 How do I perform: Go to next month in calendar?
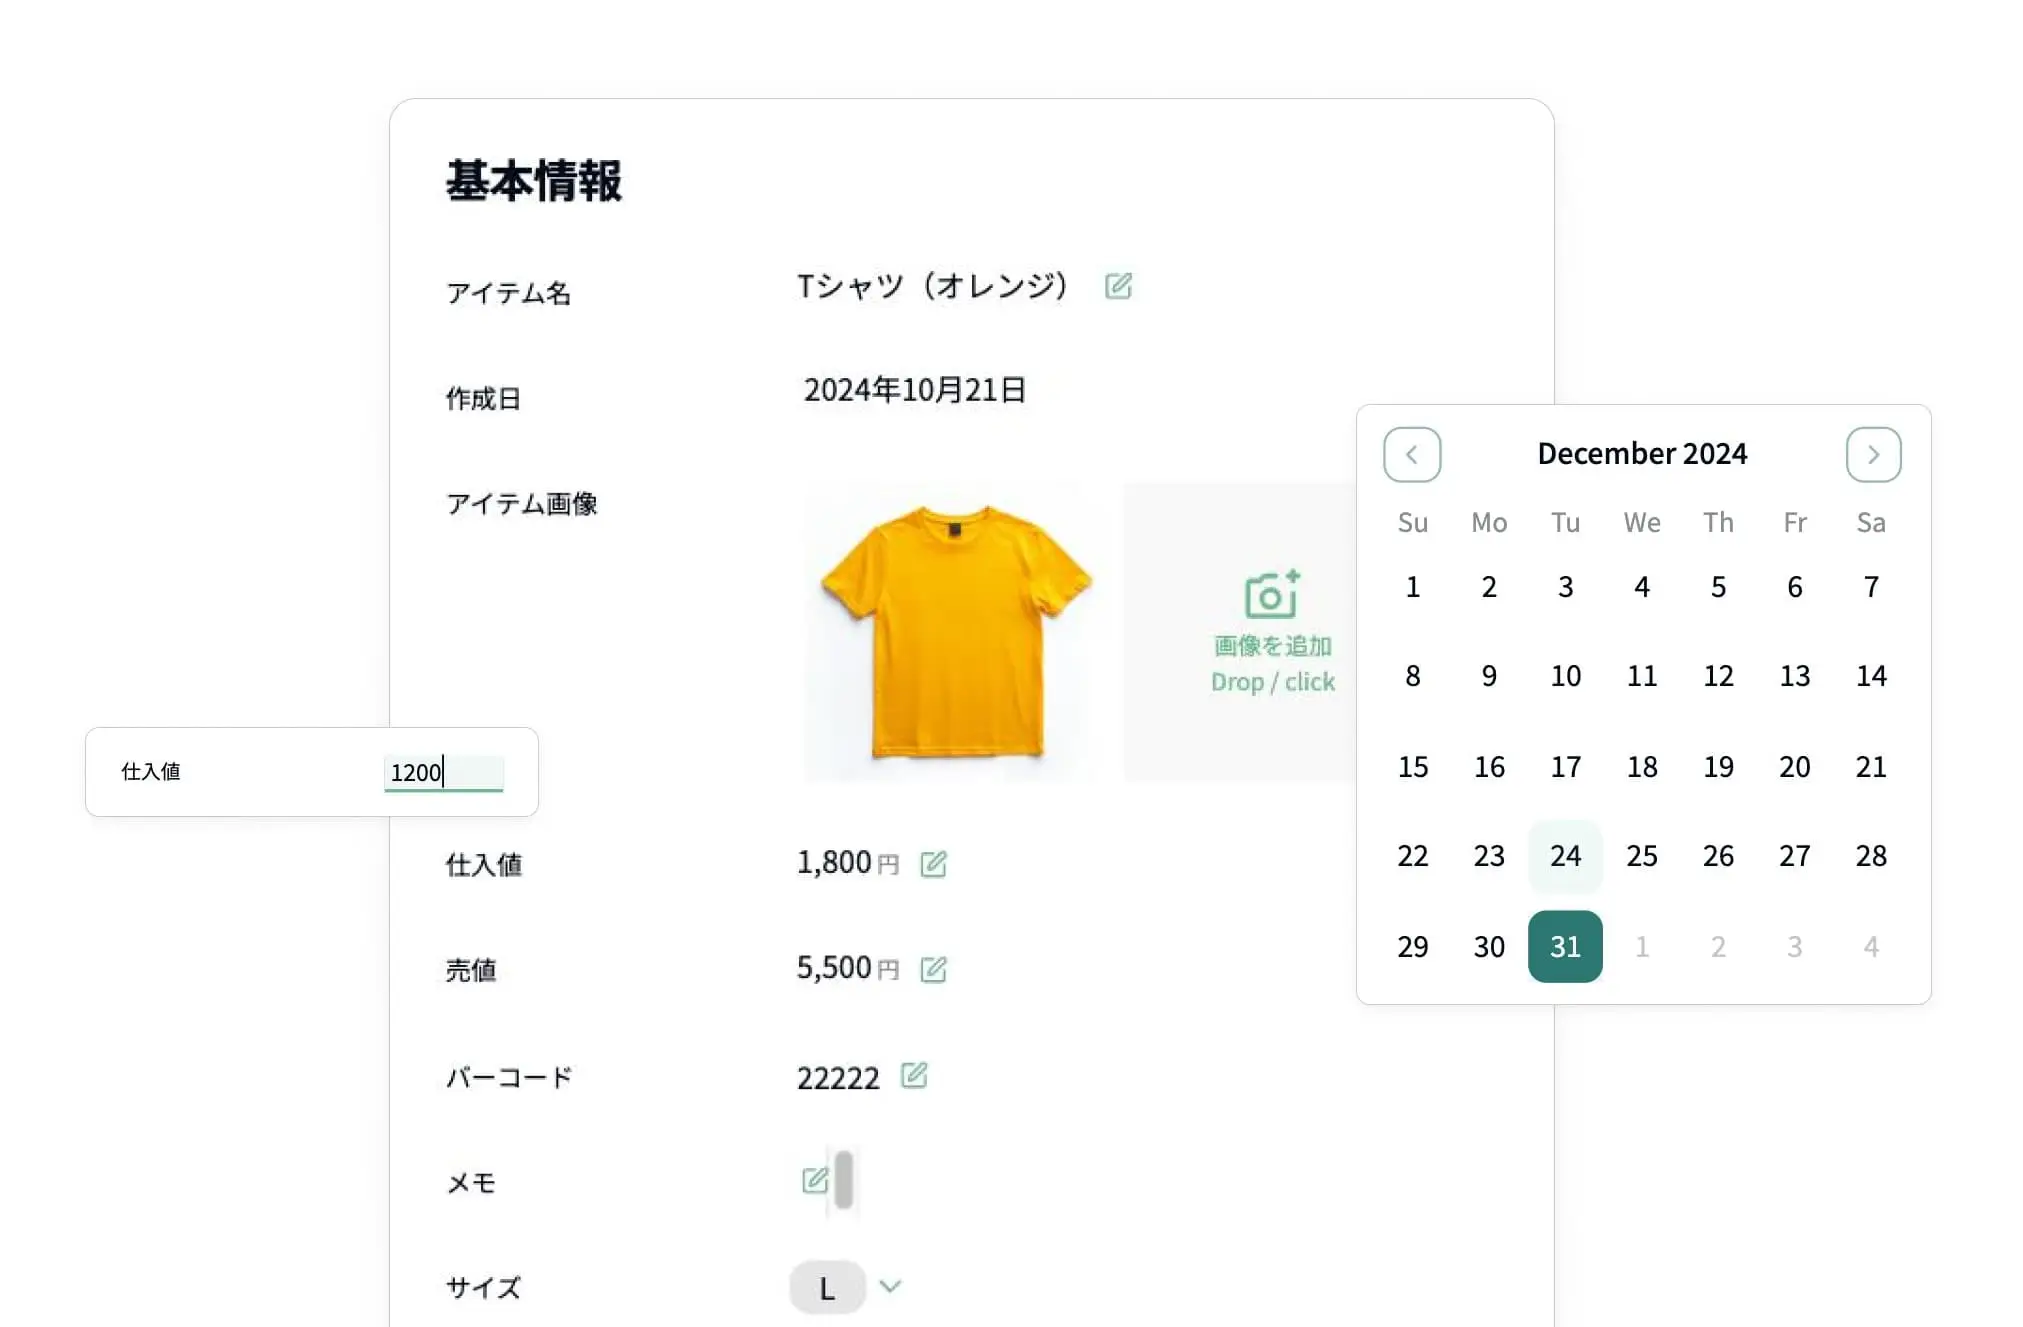[1873, 455]
